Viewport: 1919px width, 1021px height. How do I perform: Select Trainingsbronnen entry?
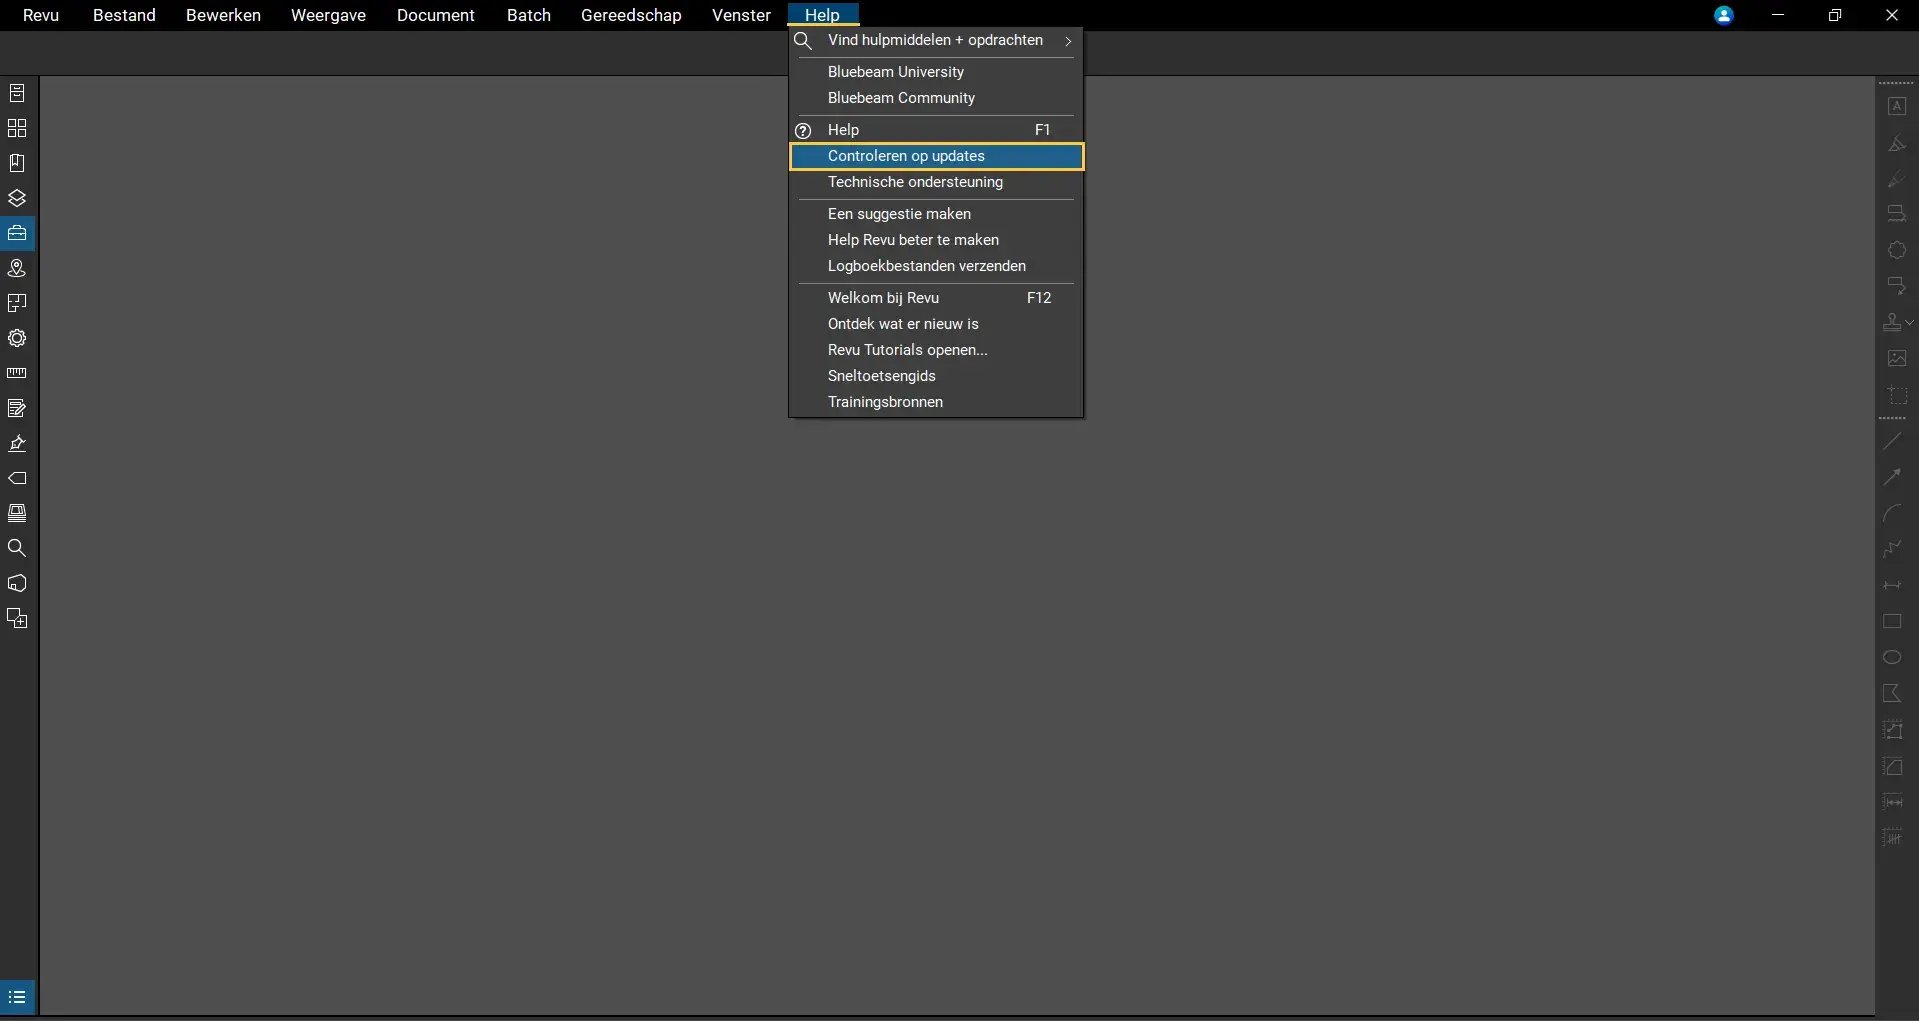(936, 402)
